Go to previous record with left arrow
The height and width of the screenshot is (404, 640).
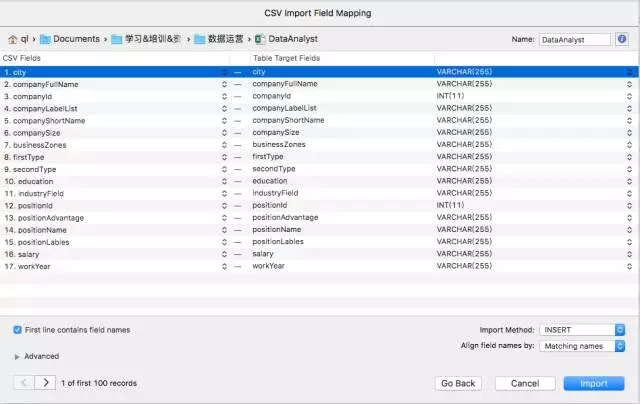(x=24, y=383)
